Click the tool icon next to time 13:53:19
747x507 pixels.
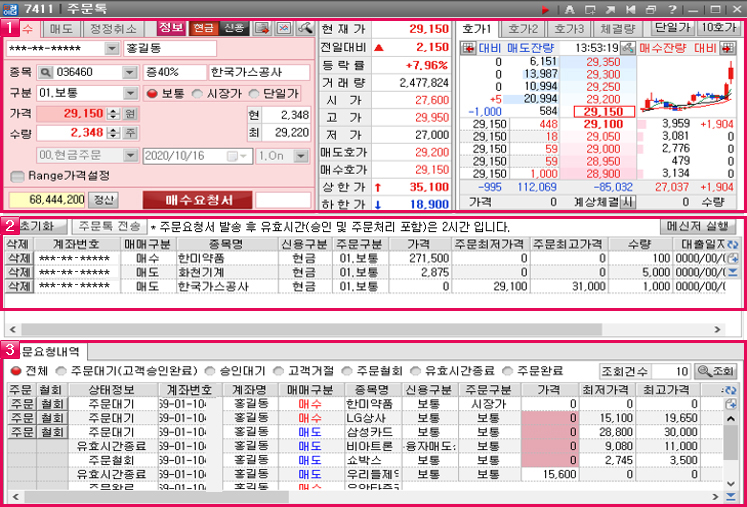pyautogui.click(x=629, y=48)
